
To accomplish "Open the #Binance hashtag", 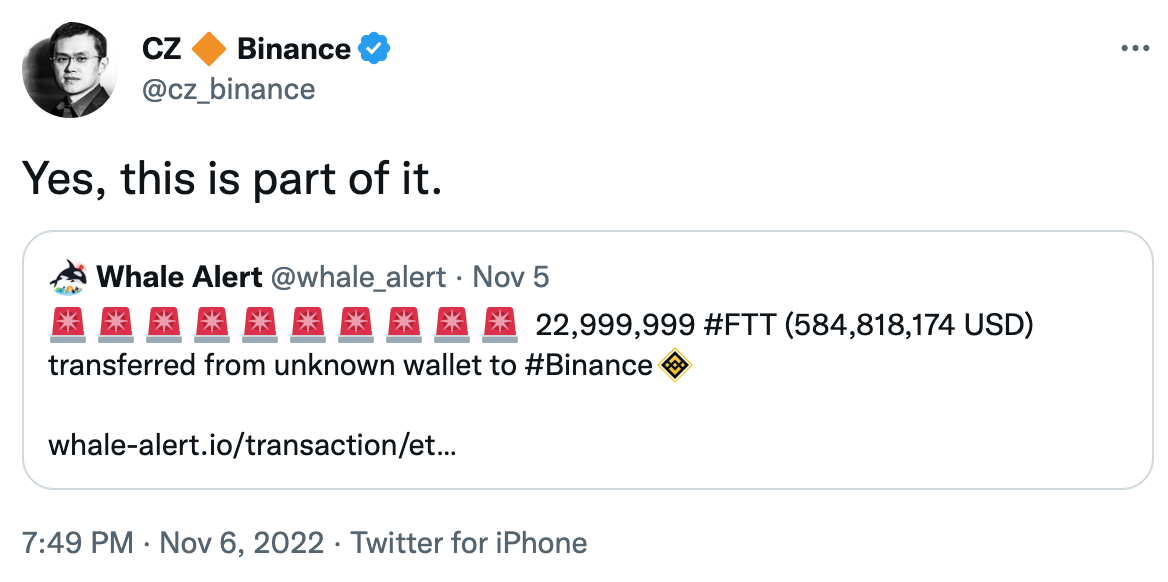I will tap(587, 365).
